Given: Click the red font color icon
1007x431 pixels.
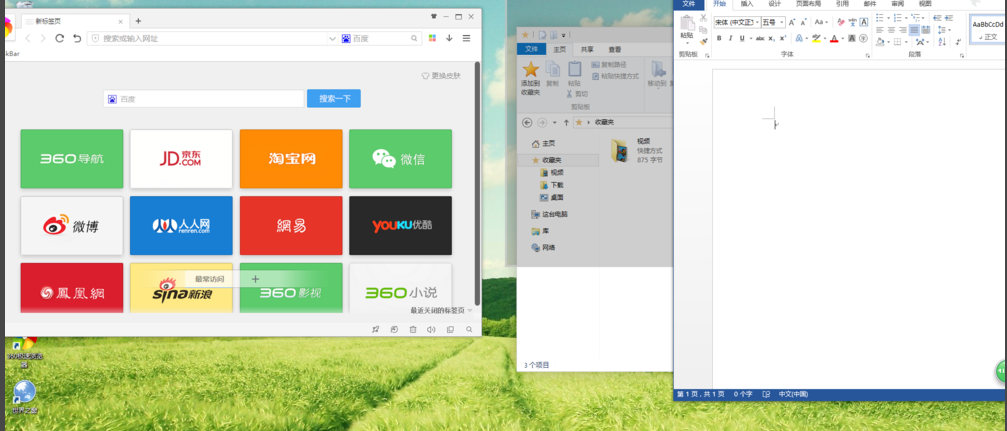Looking at the screenshot, I should [x=833, y=39].
